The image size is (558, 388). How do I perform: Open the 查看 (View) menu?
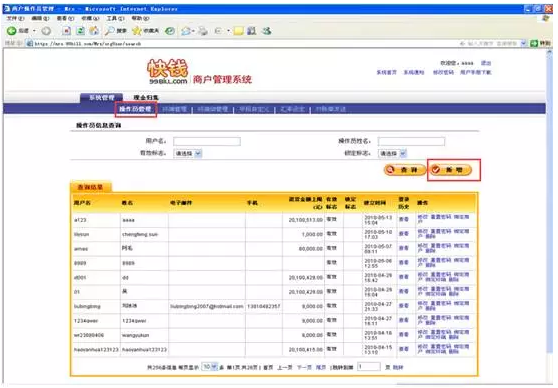point(65,18)
